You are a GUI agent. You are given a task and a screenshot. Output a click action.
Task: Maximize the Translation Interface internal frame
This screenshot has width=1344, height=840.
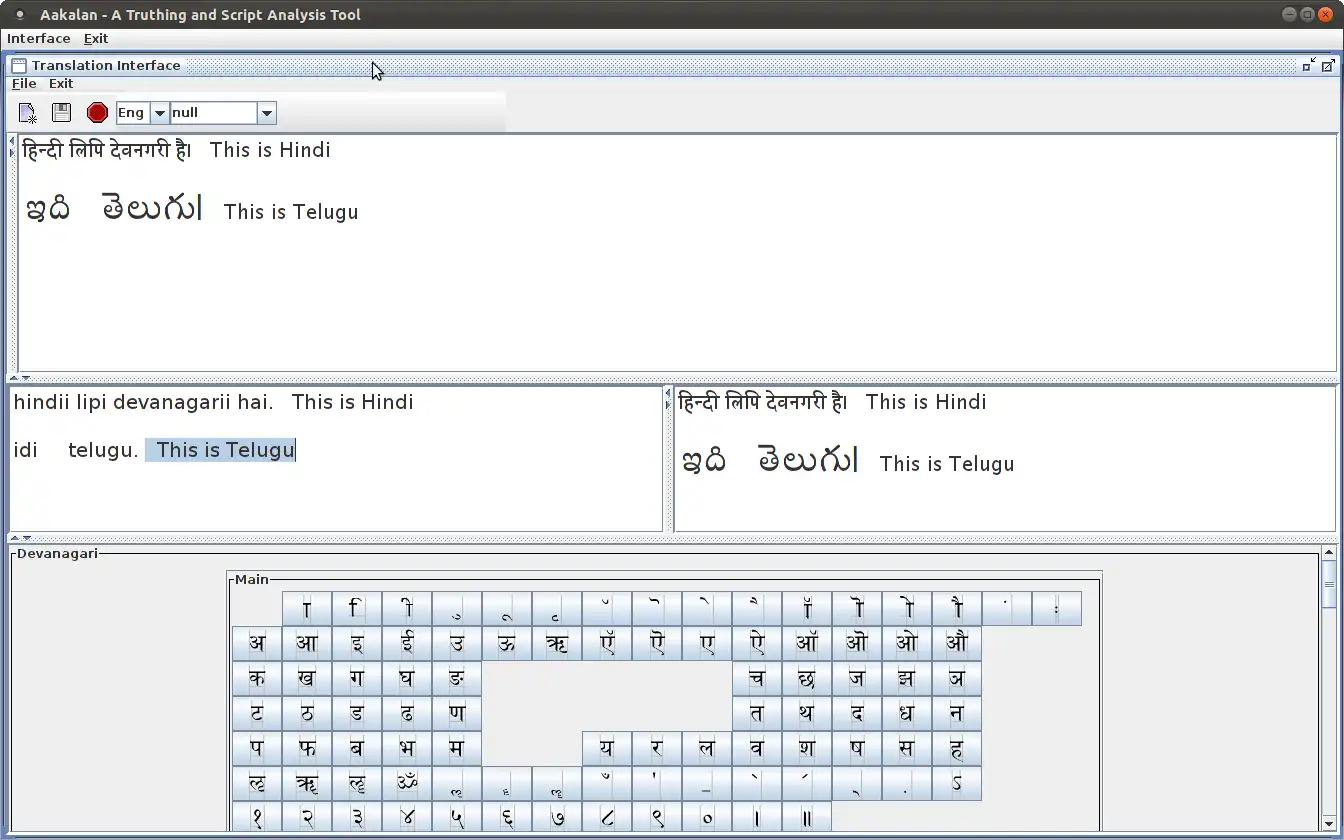[x=1328, y=65]
